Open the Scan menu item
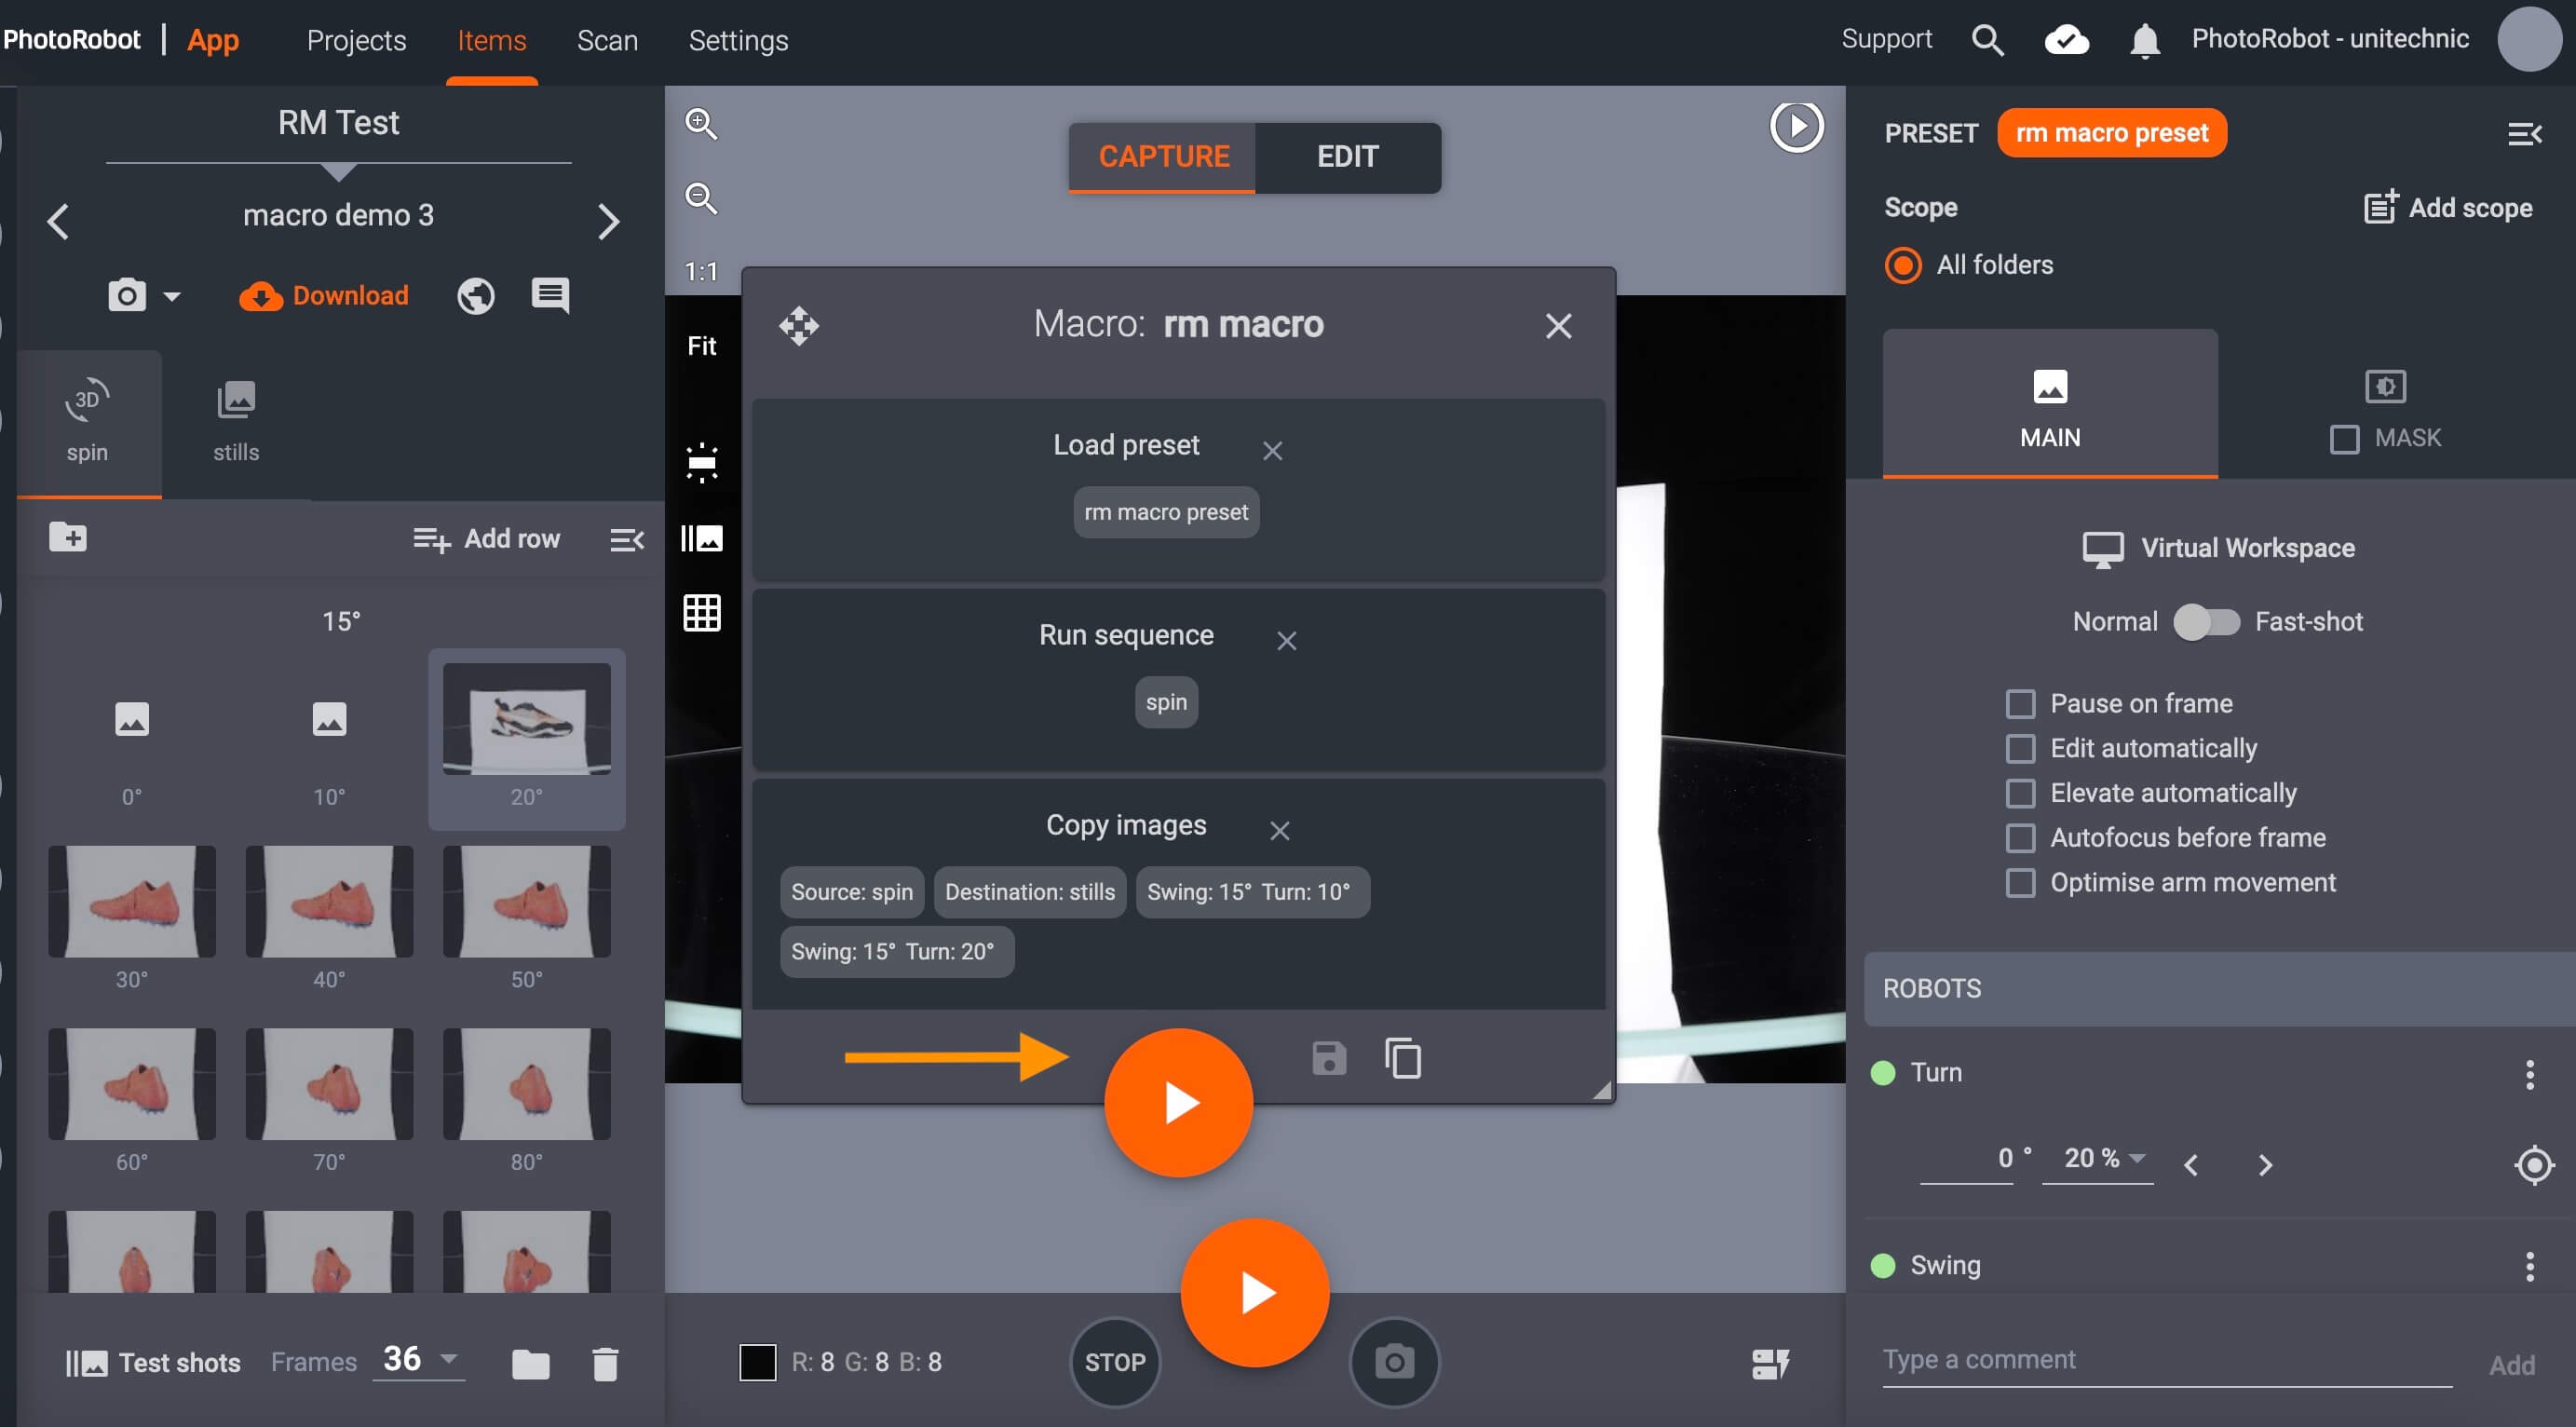 click(x=607, y=41)
